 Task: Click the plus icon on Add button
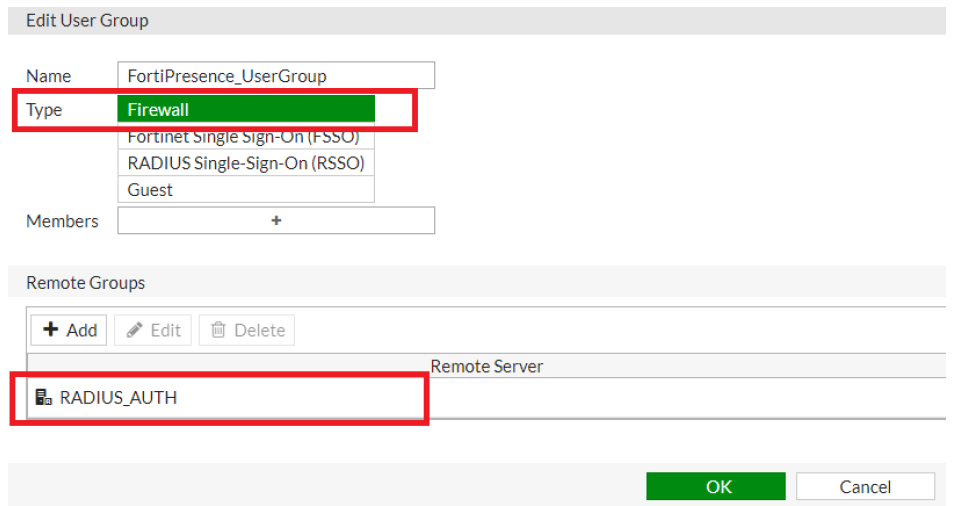[51, 330]
